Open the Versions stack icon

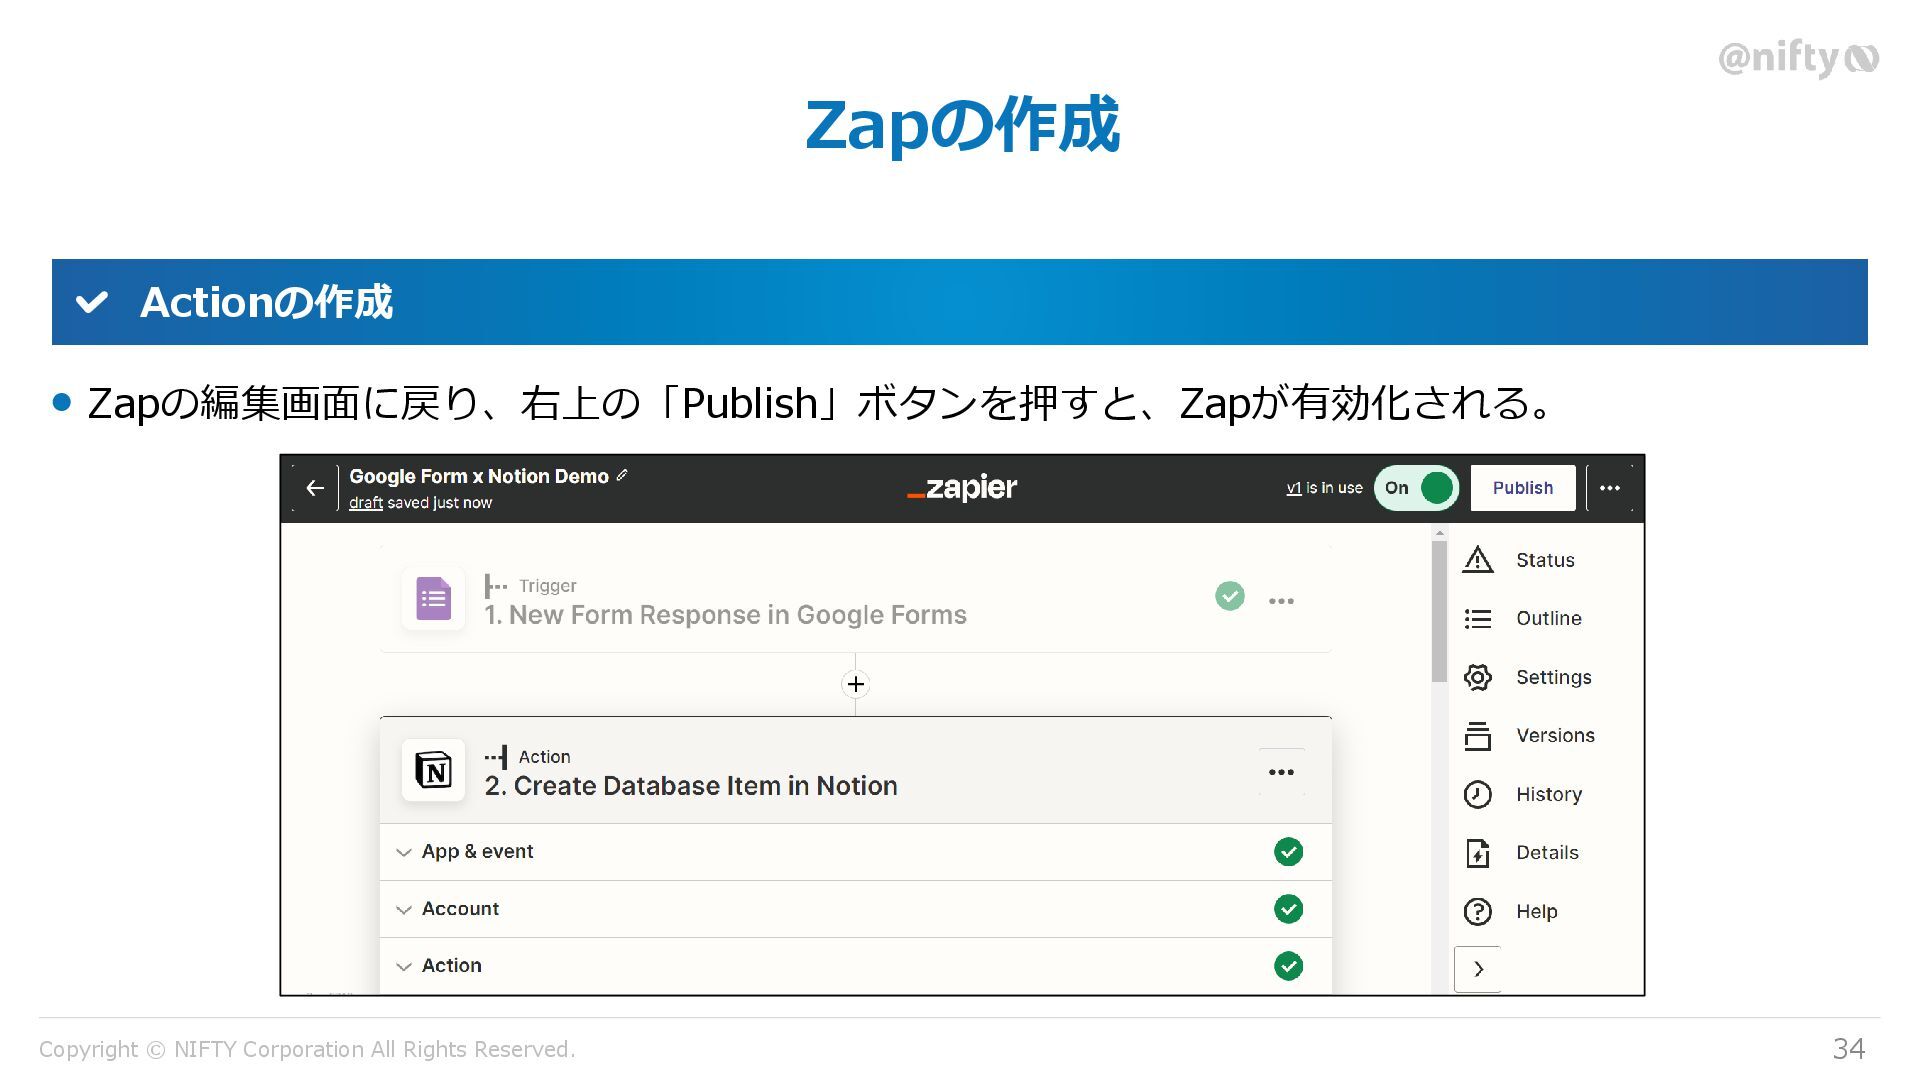coord(1477,736)
